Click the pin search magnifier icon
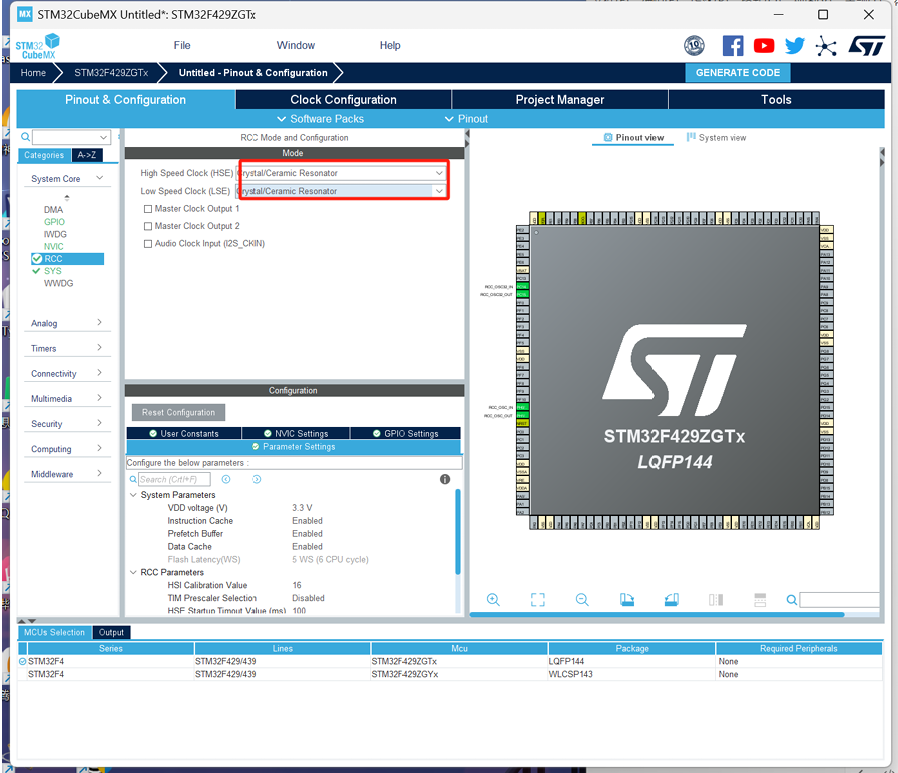898x773 pixels. point(791,600)
